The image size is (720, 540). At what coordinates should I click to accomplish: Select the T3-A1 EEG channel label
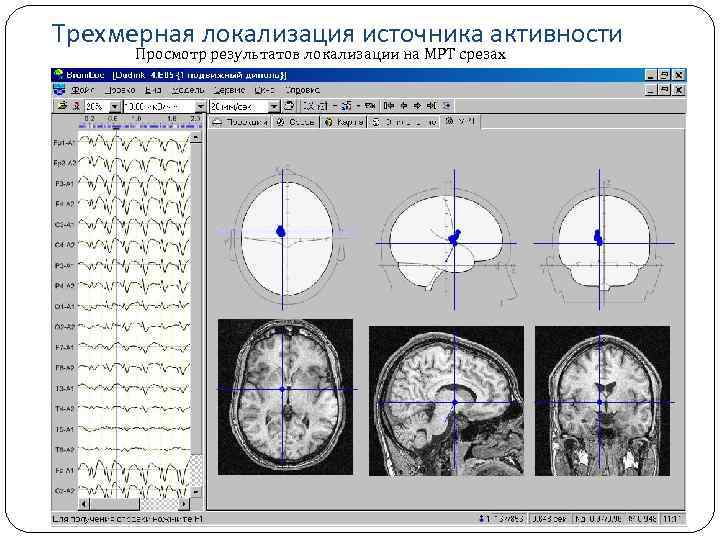pyautogui.click(x=64, y=388)
